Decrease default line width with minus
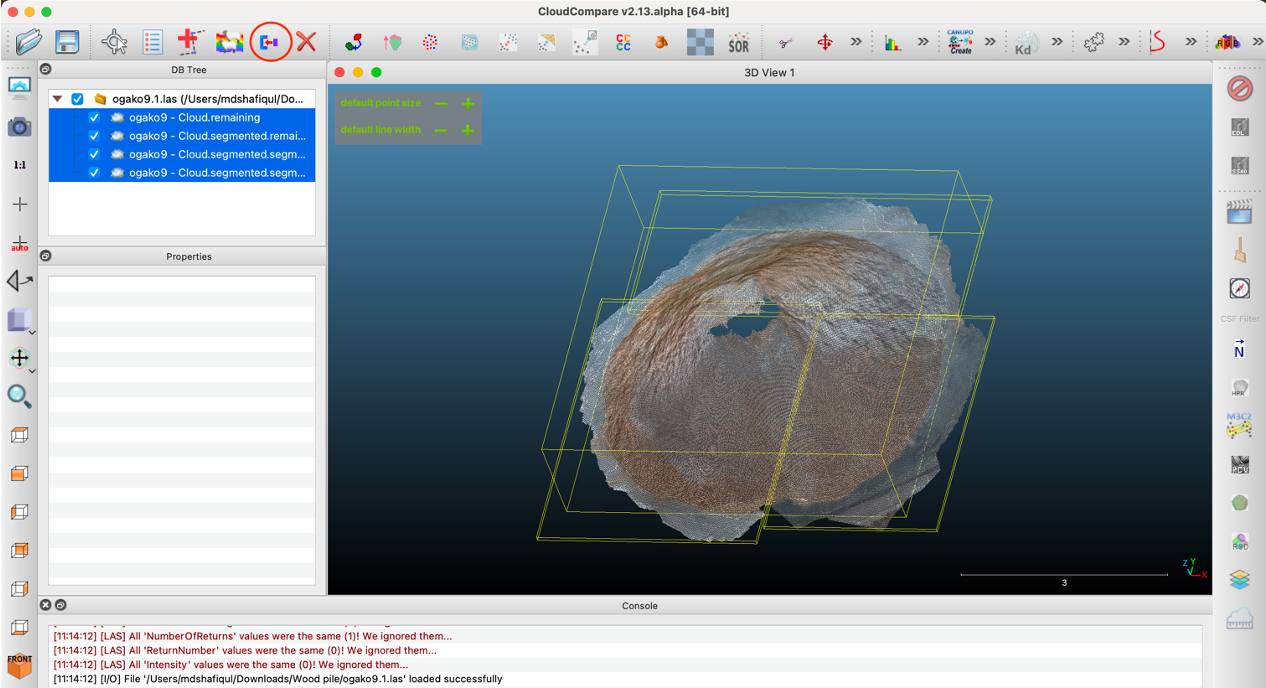 click(441, 130)
